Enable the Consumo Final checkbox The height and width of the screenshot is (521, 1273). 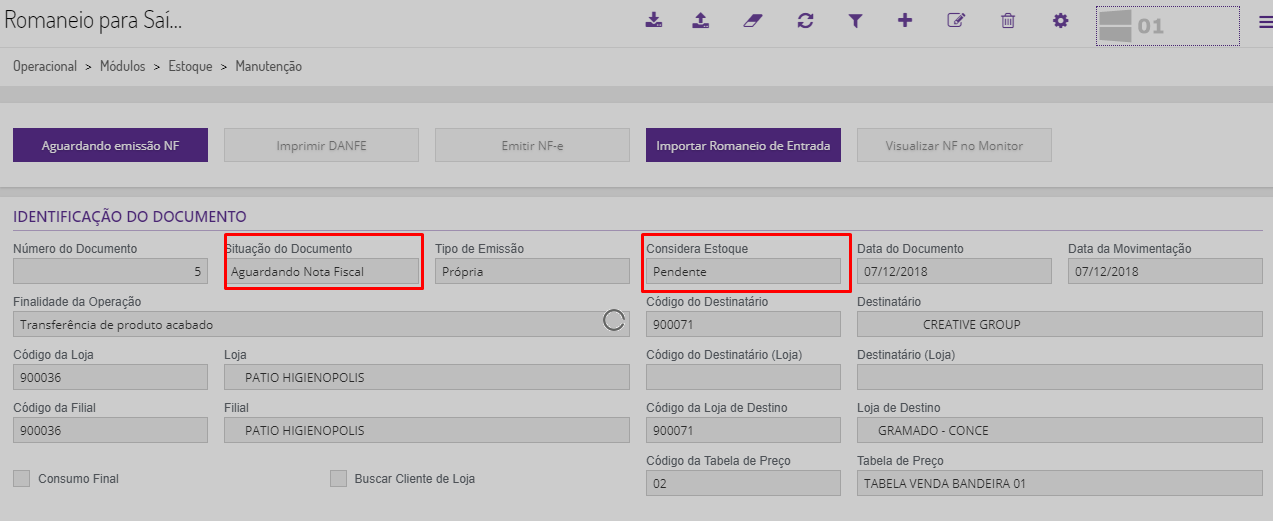[x=22, y=479]
